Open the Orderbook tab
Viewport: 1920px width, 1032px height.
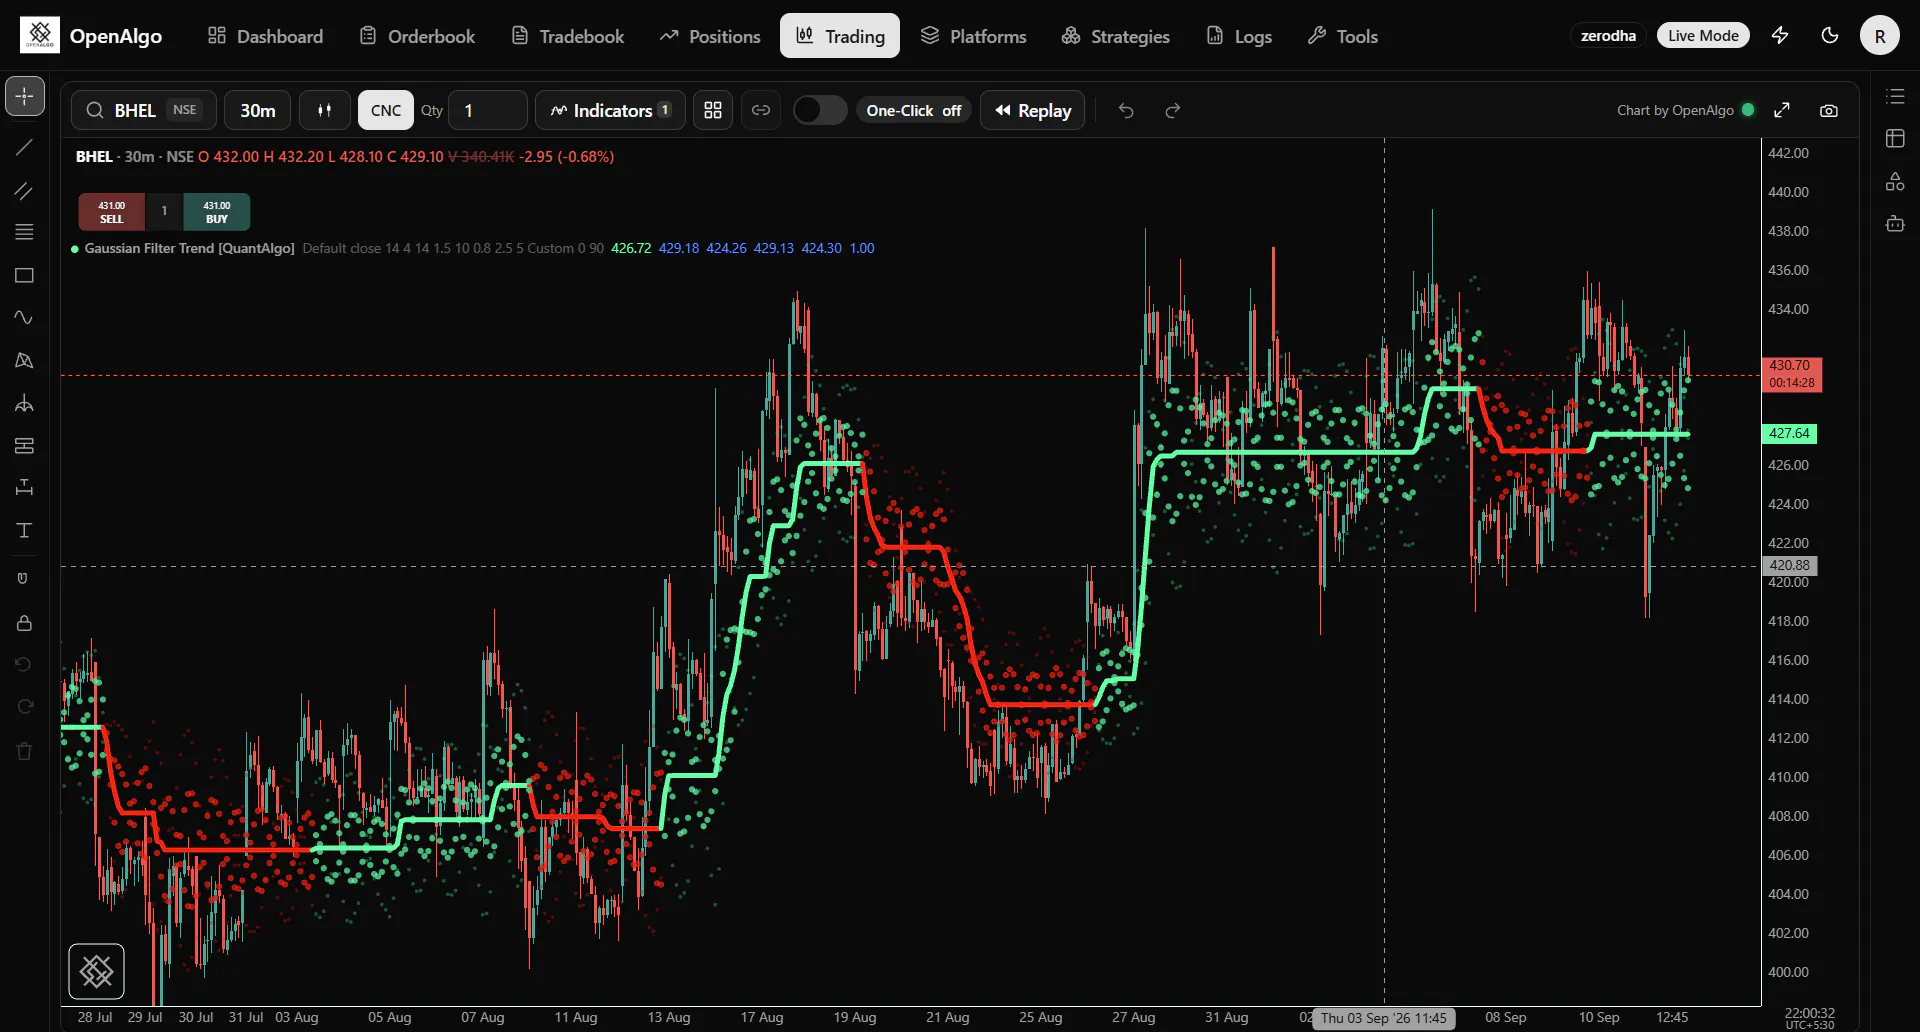417,36
